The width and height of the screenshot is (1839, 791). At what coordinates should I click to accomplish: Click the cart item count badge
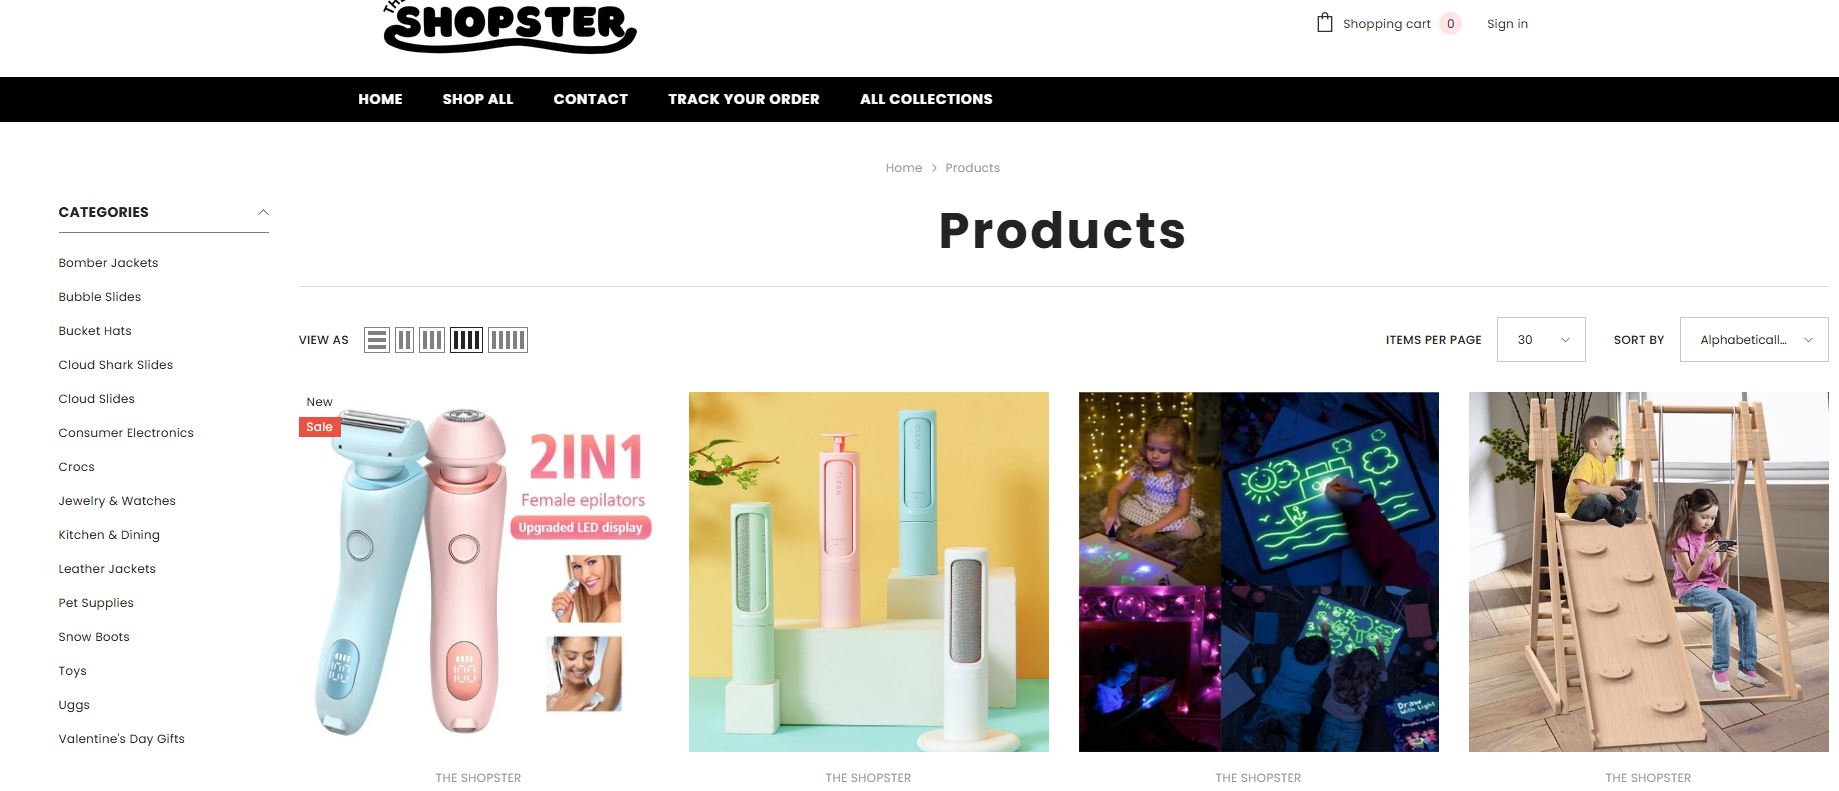[x=1450, y=24]
